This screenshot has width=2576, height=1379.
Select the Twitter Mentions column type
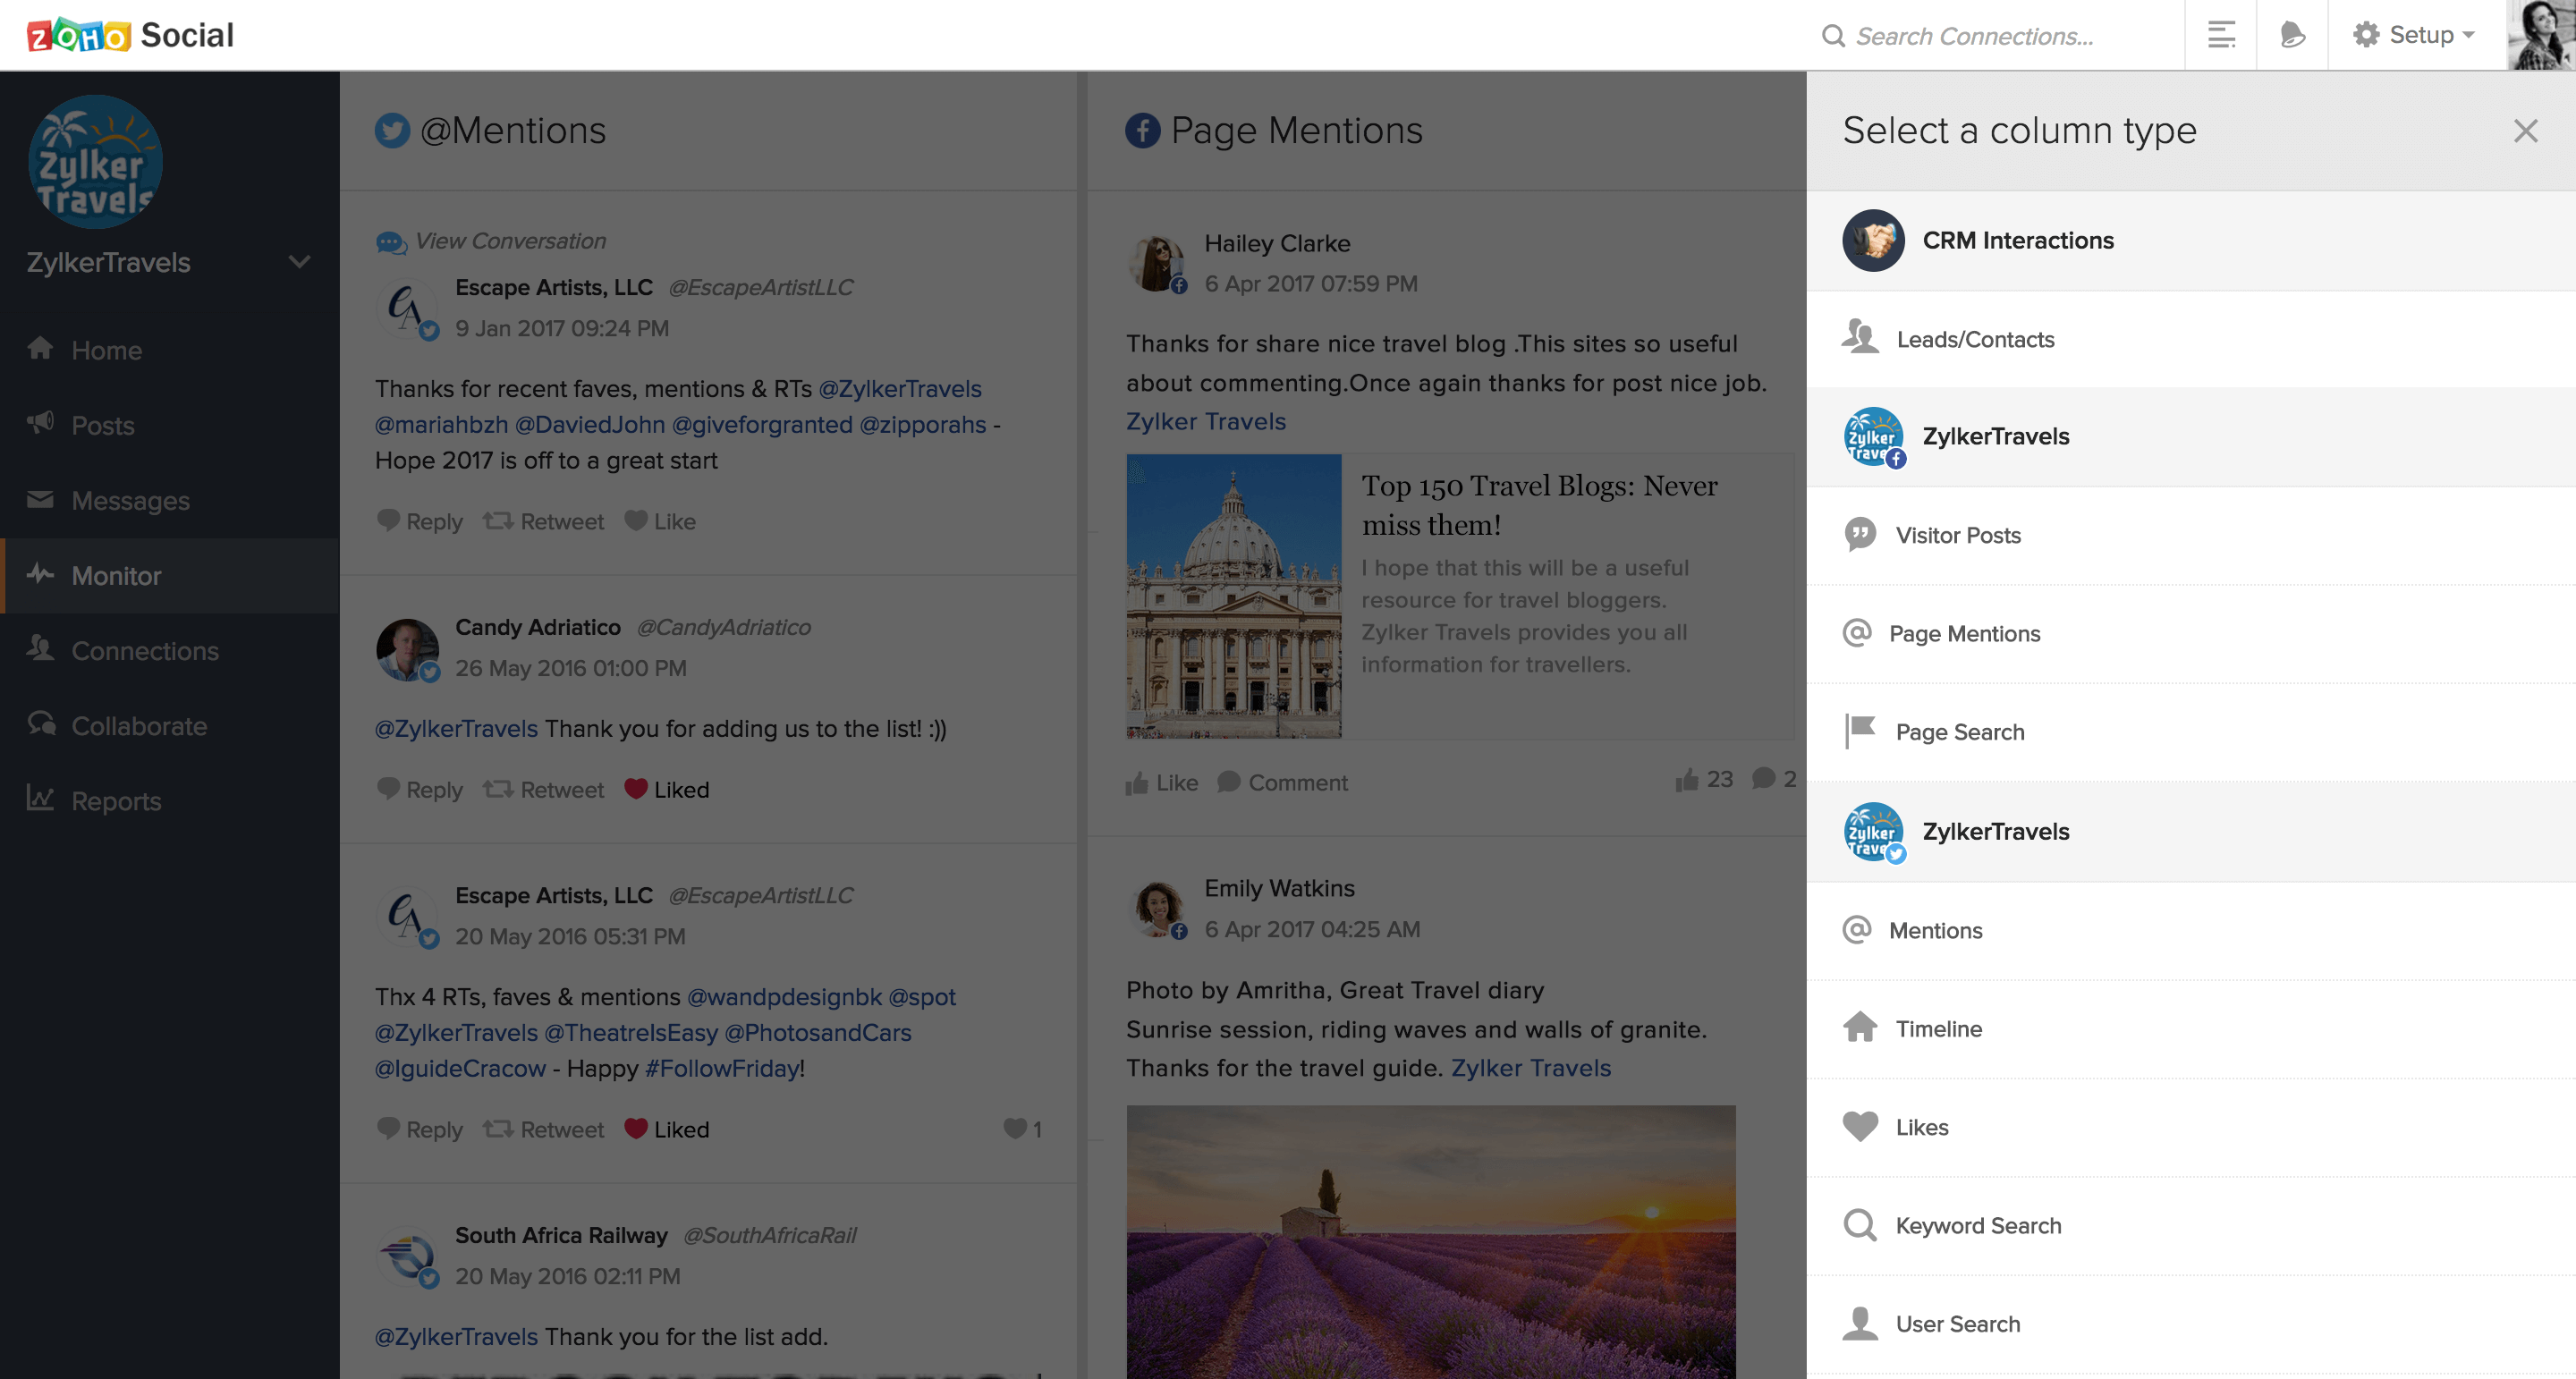click(2191, 930)
